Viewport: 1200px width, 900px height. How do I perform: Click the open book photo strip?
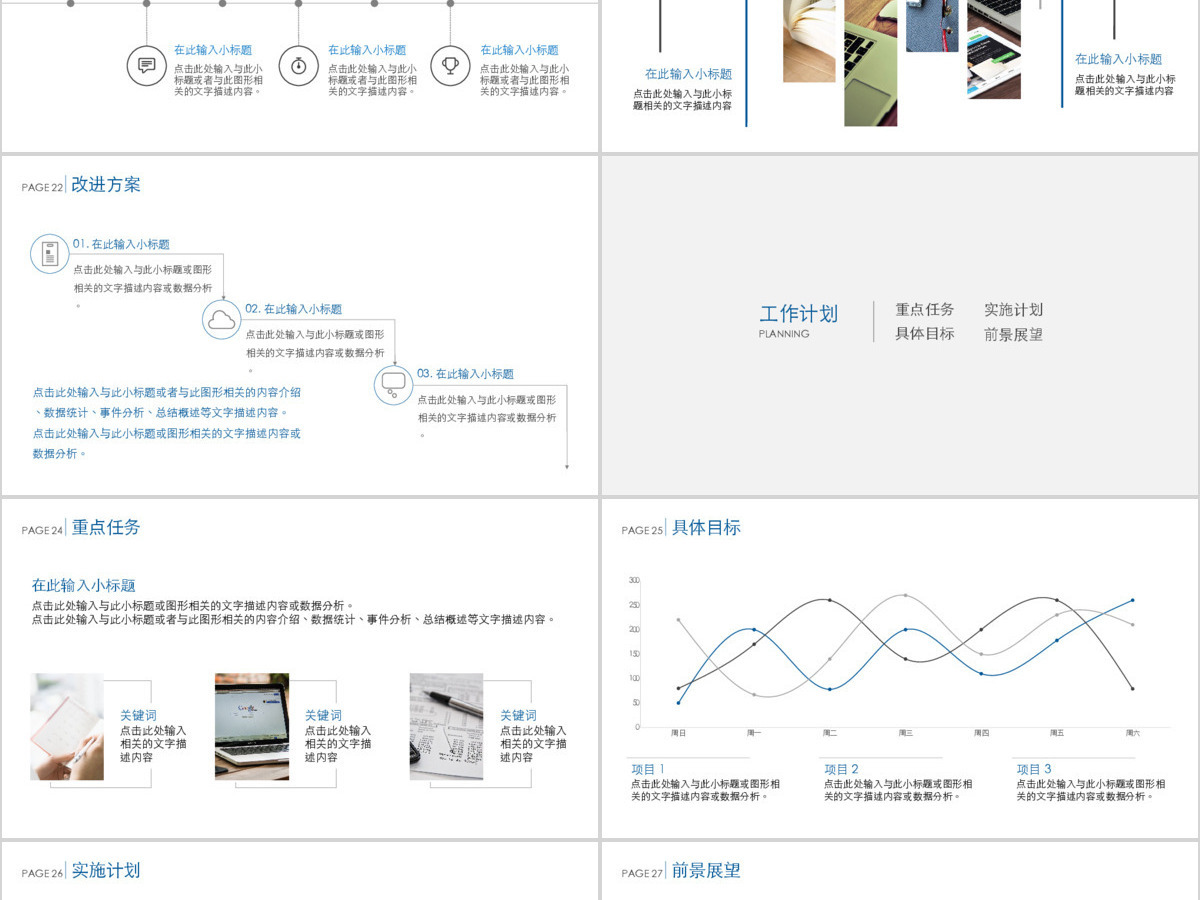[x=809, y=41]
